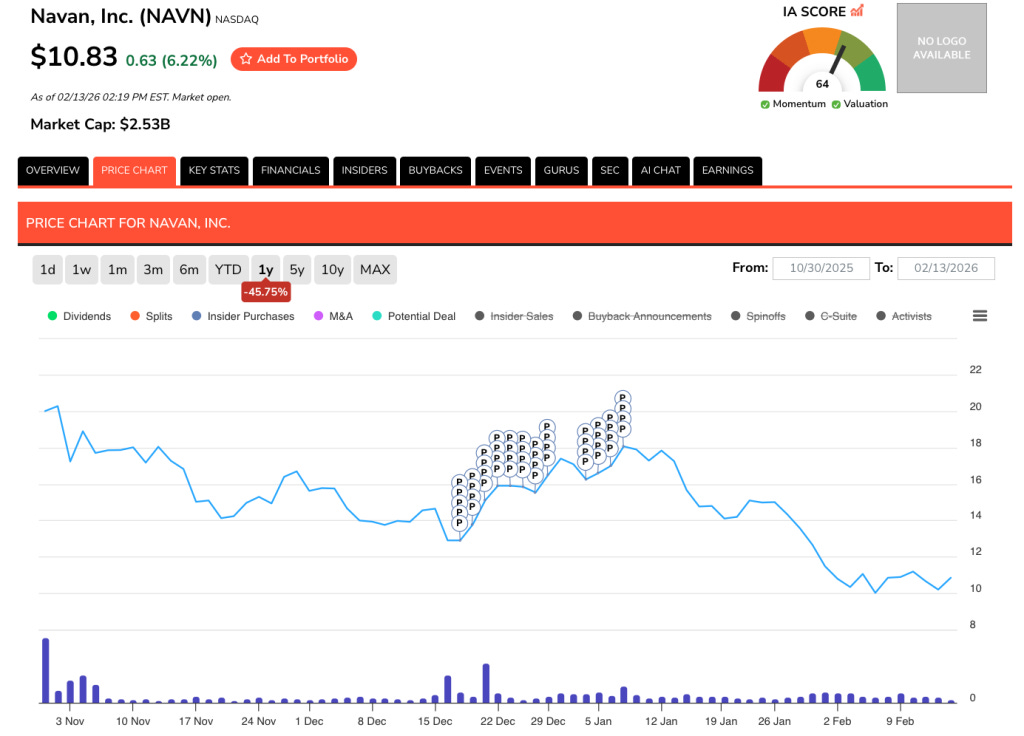
Task: Click the orange Splits legend dot
Action: pyautogui.click(x=134, y=316)
